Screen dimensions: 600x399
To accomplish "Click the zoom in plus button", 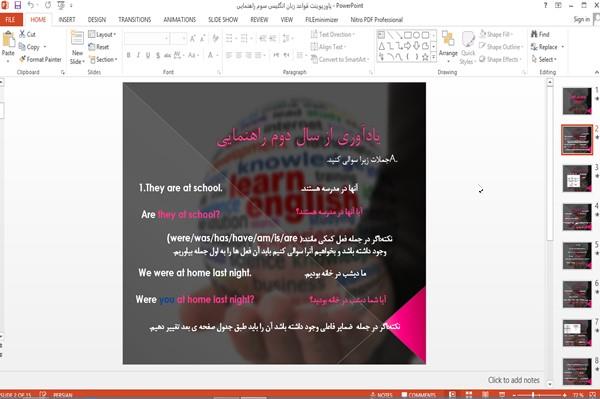I will point(565,394).
